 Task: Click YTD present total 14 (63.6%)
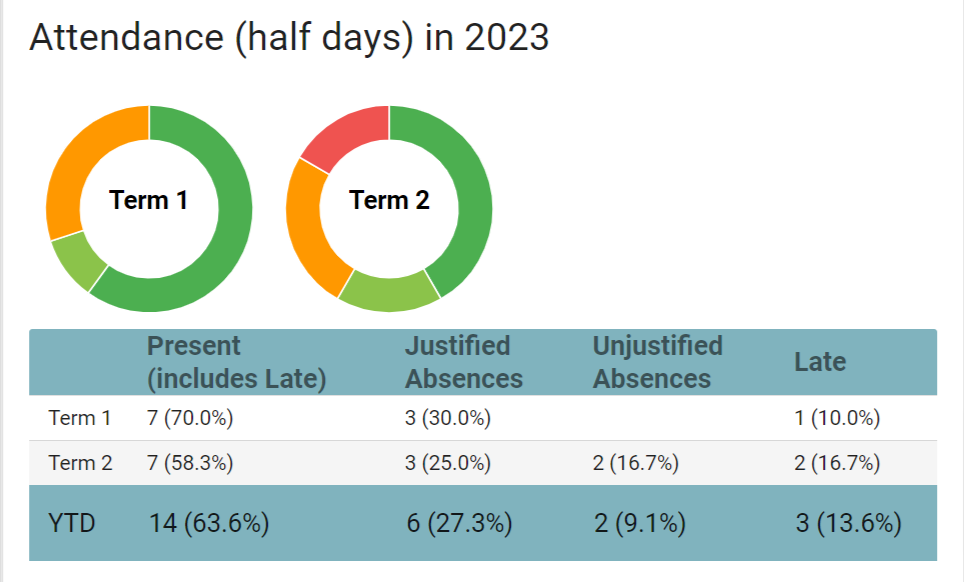209,522
